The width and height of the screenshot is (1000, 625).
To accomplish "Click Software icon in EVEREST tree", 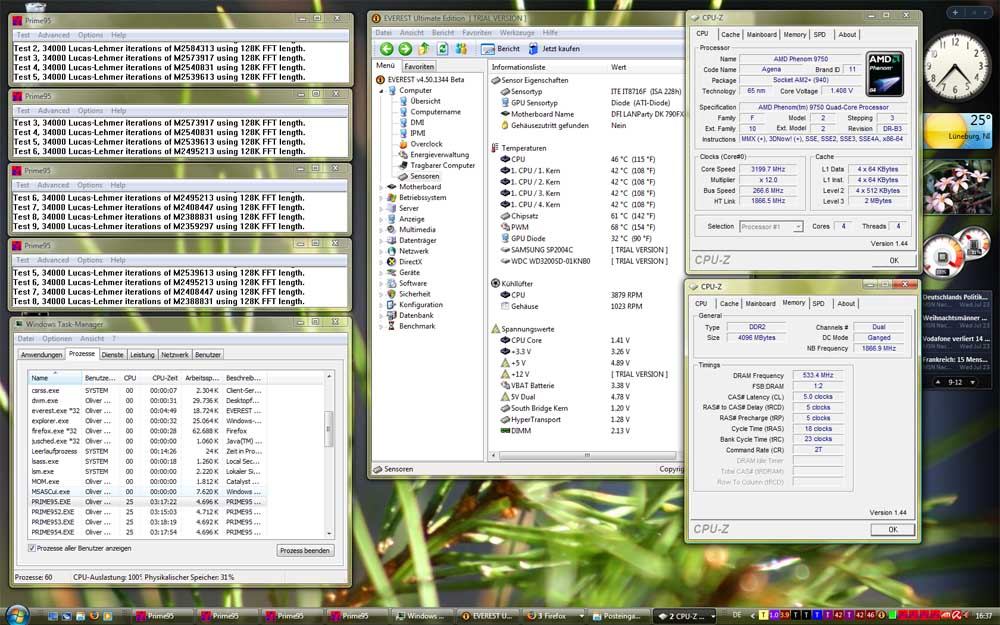I will (392, 283).
